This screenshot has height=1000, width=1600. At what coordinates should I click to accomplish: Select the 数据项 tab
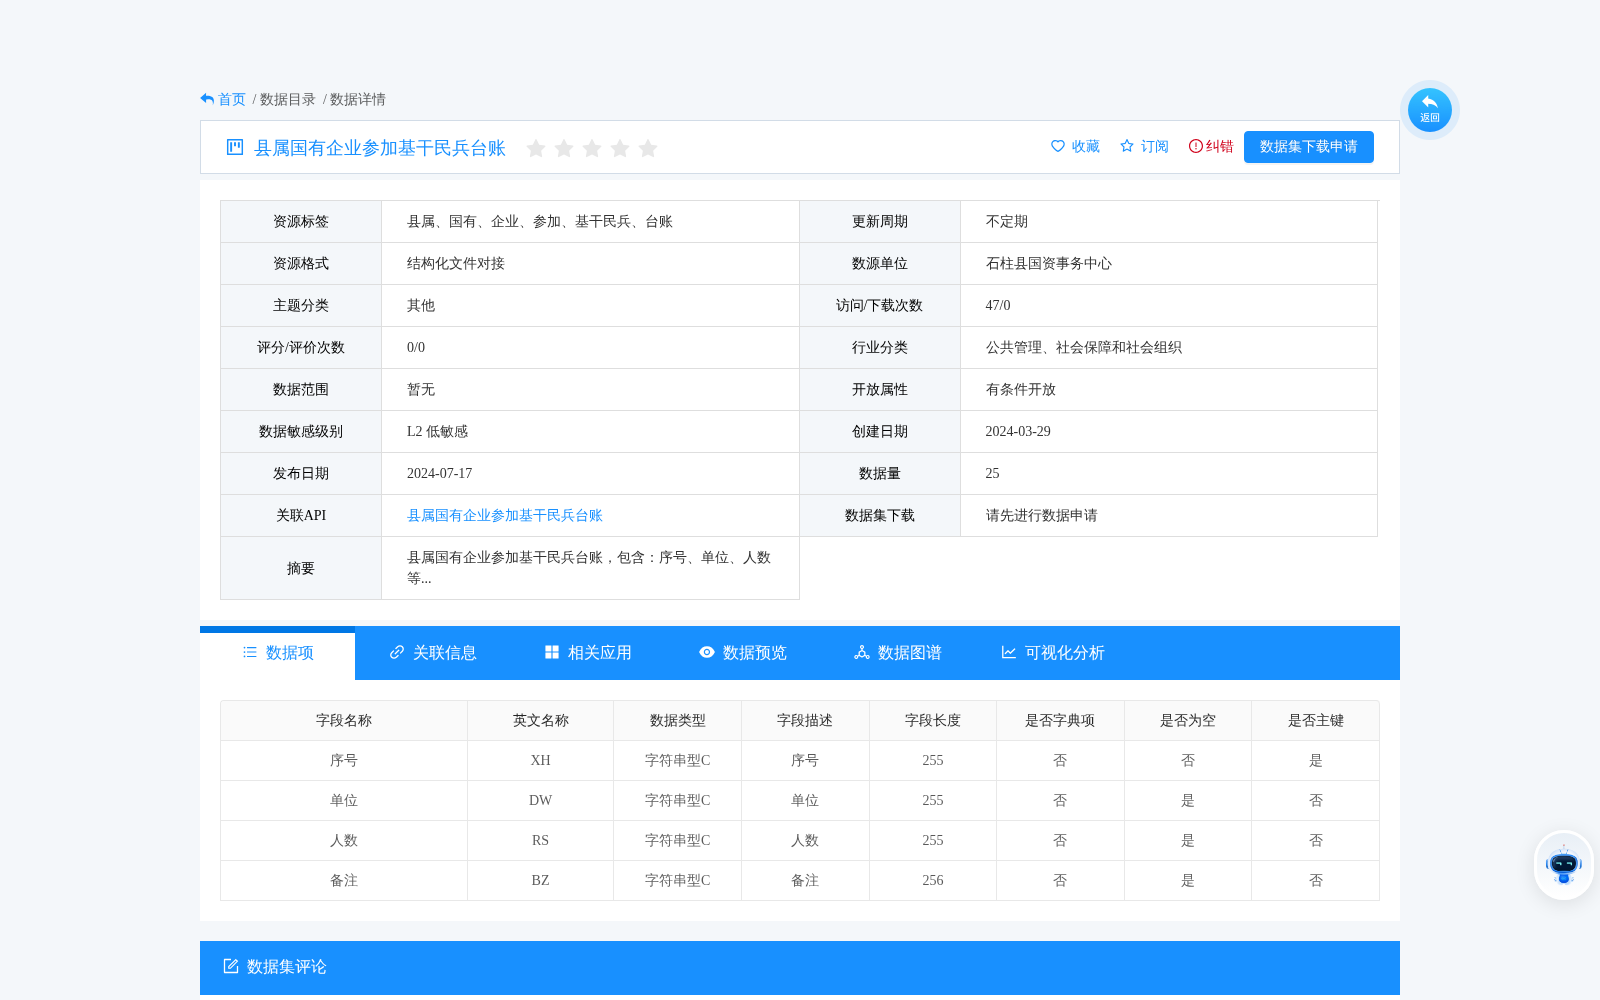pyautogui.click(x=278, y=653)
